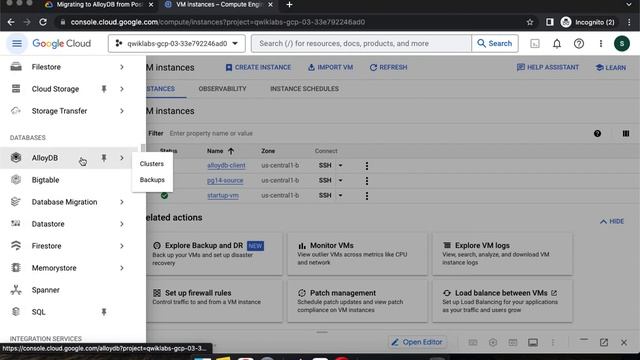
Task: Click the Firestore icon
Action: (x=16, y=246)
